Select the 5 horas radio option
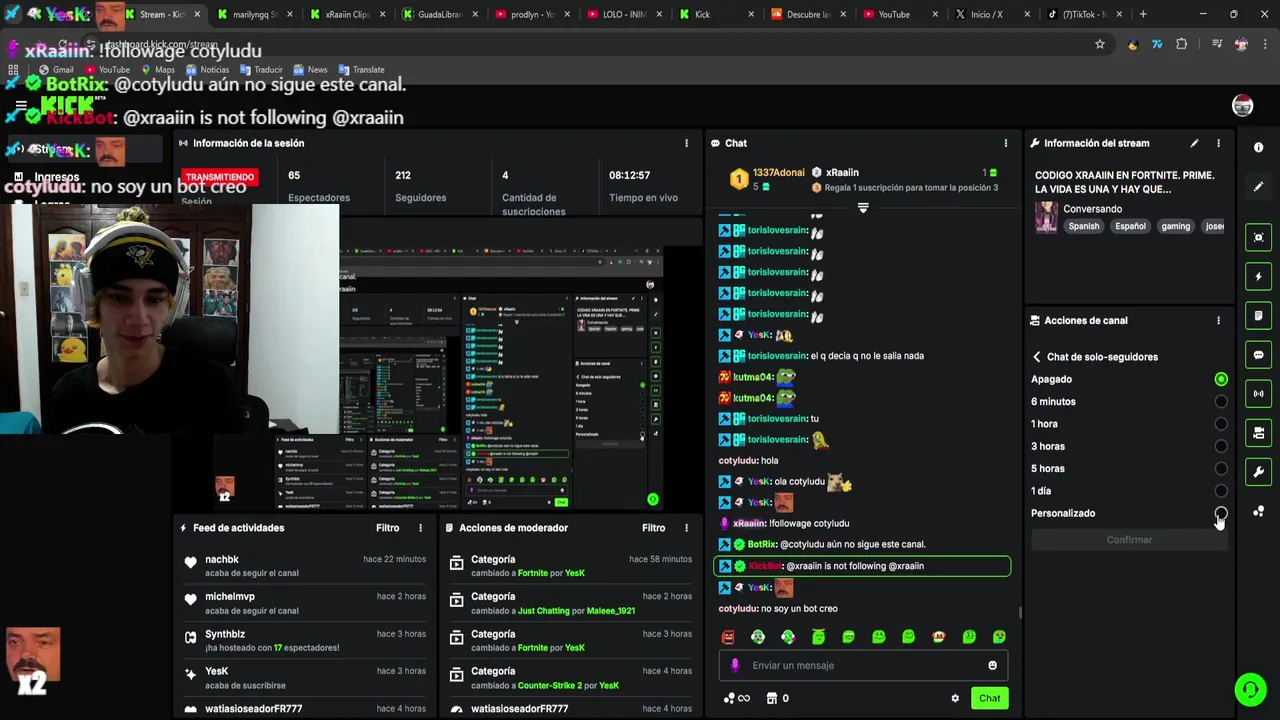Viewport: 1280px width, 720px height. [x=1221, y=469]
